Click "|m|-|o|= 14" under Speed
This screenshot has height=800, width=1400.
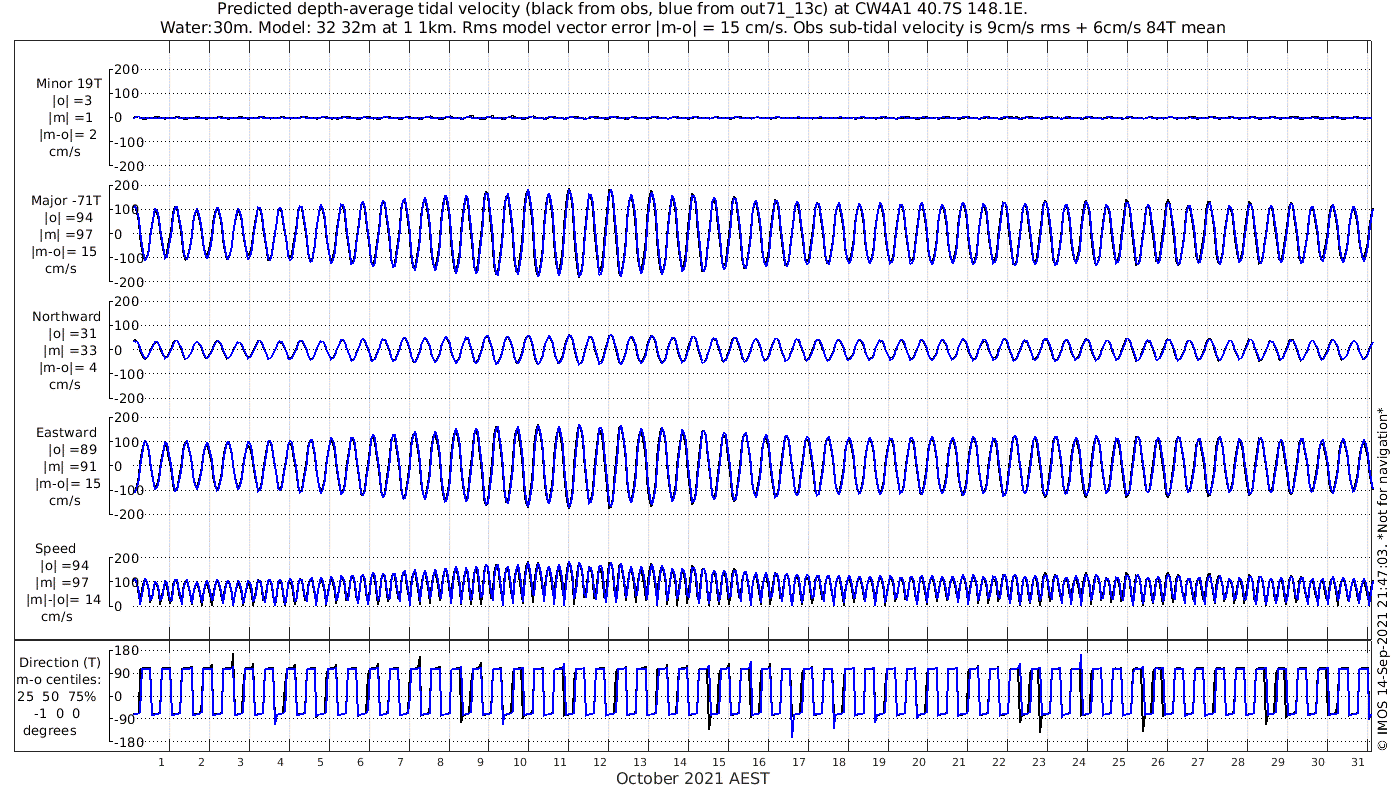point(64,600)
